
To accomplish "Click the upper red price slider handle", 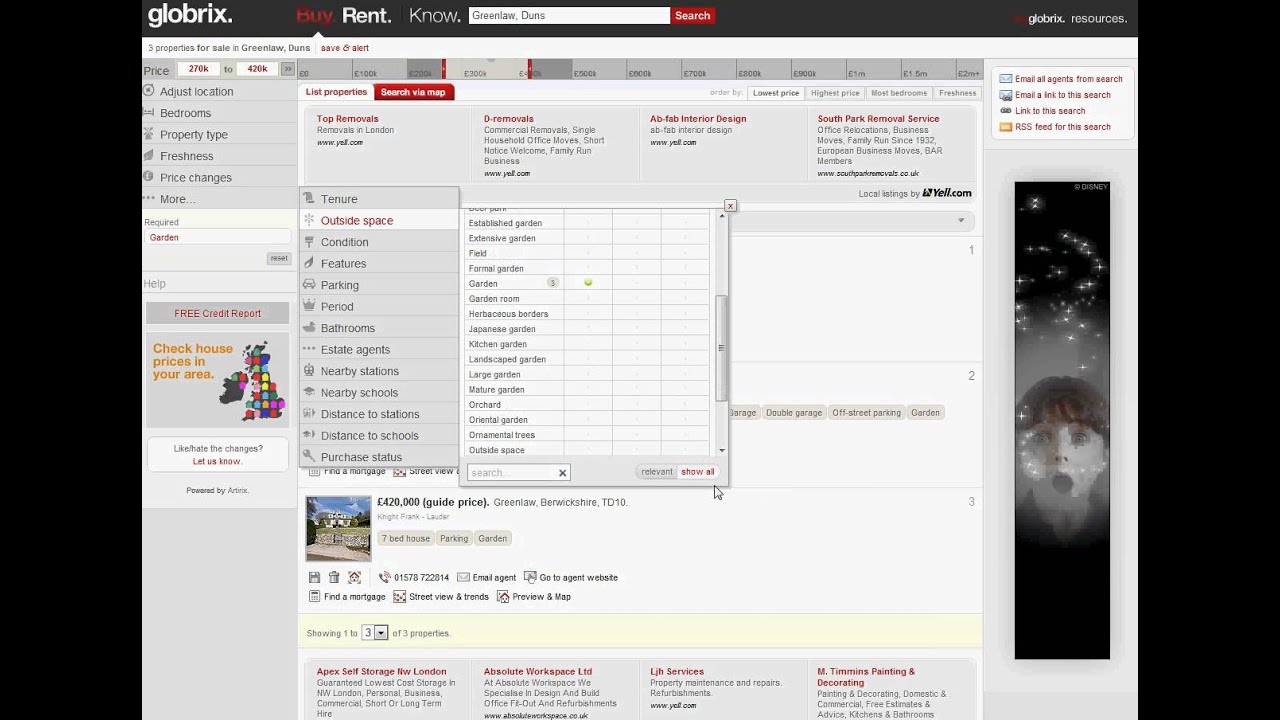I will click(530, 69).
